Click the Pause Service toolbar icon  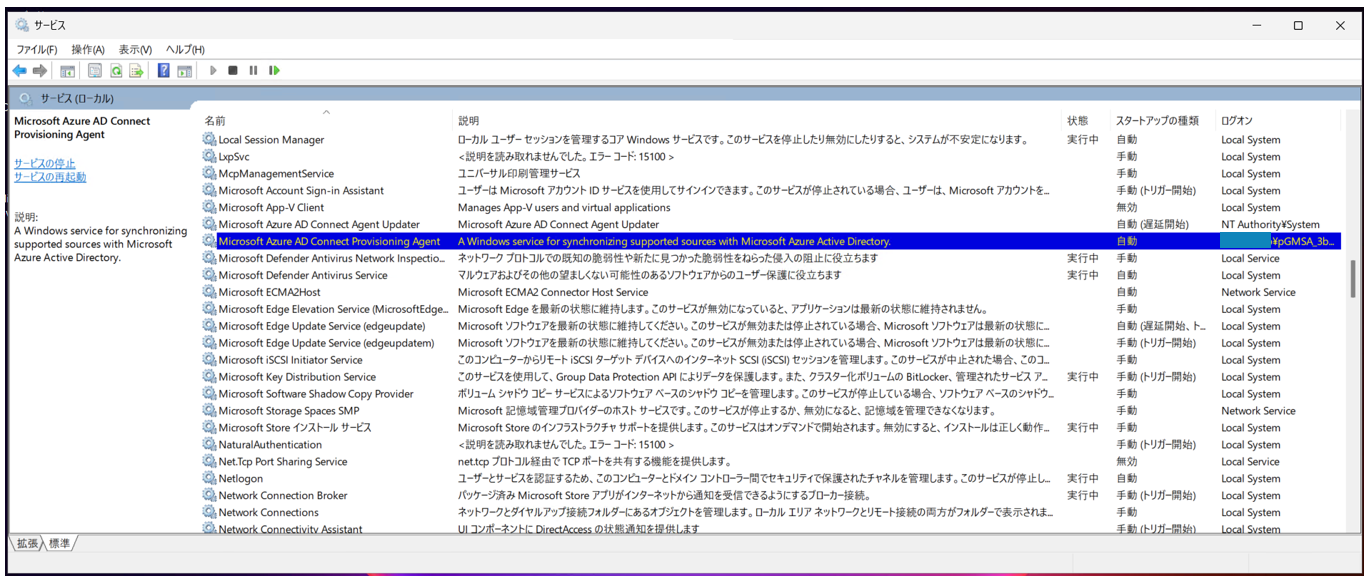click(253, 71)
